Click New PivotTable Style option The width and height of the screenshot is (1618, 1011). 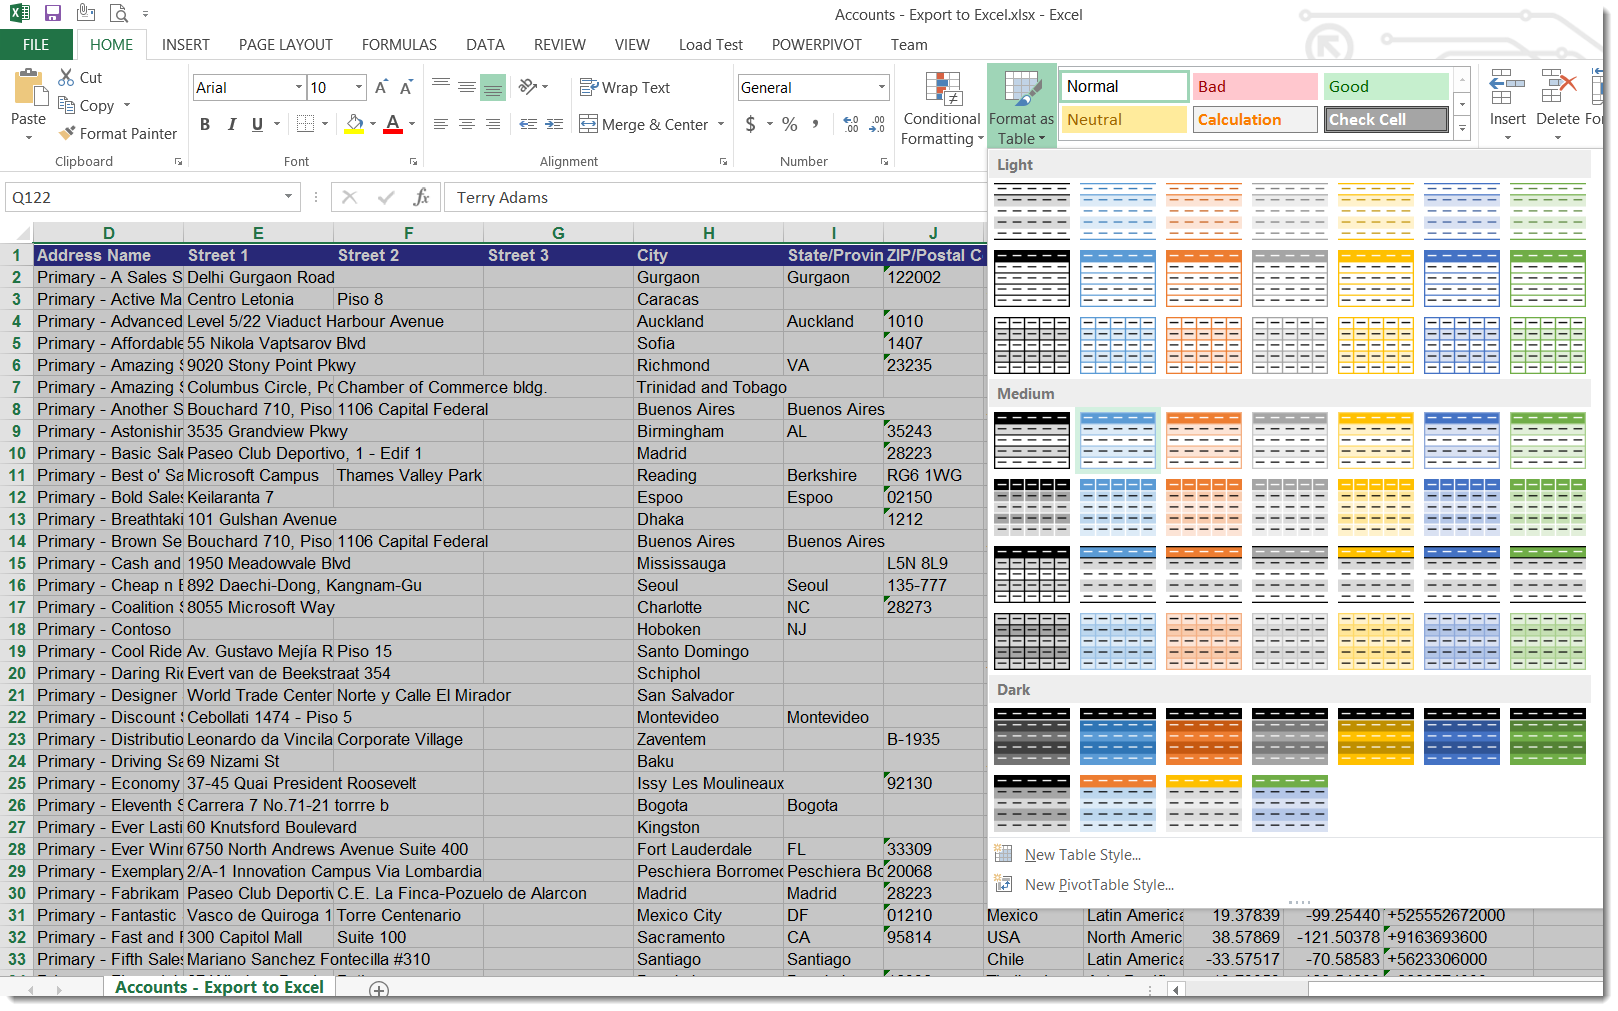(x=1098, y=885)
